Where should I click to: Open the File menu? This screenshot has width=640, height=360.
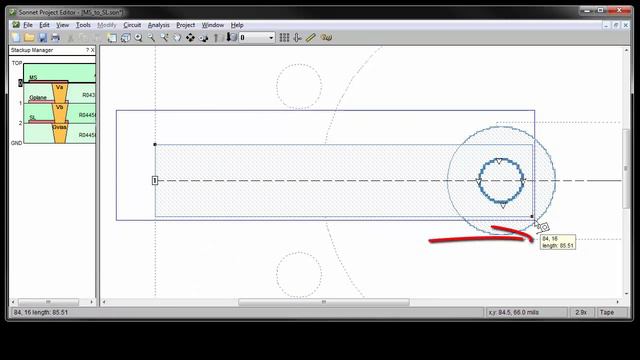click(28, 25)
